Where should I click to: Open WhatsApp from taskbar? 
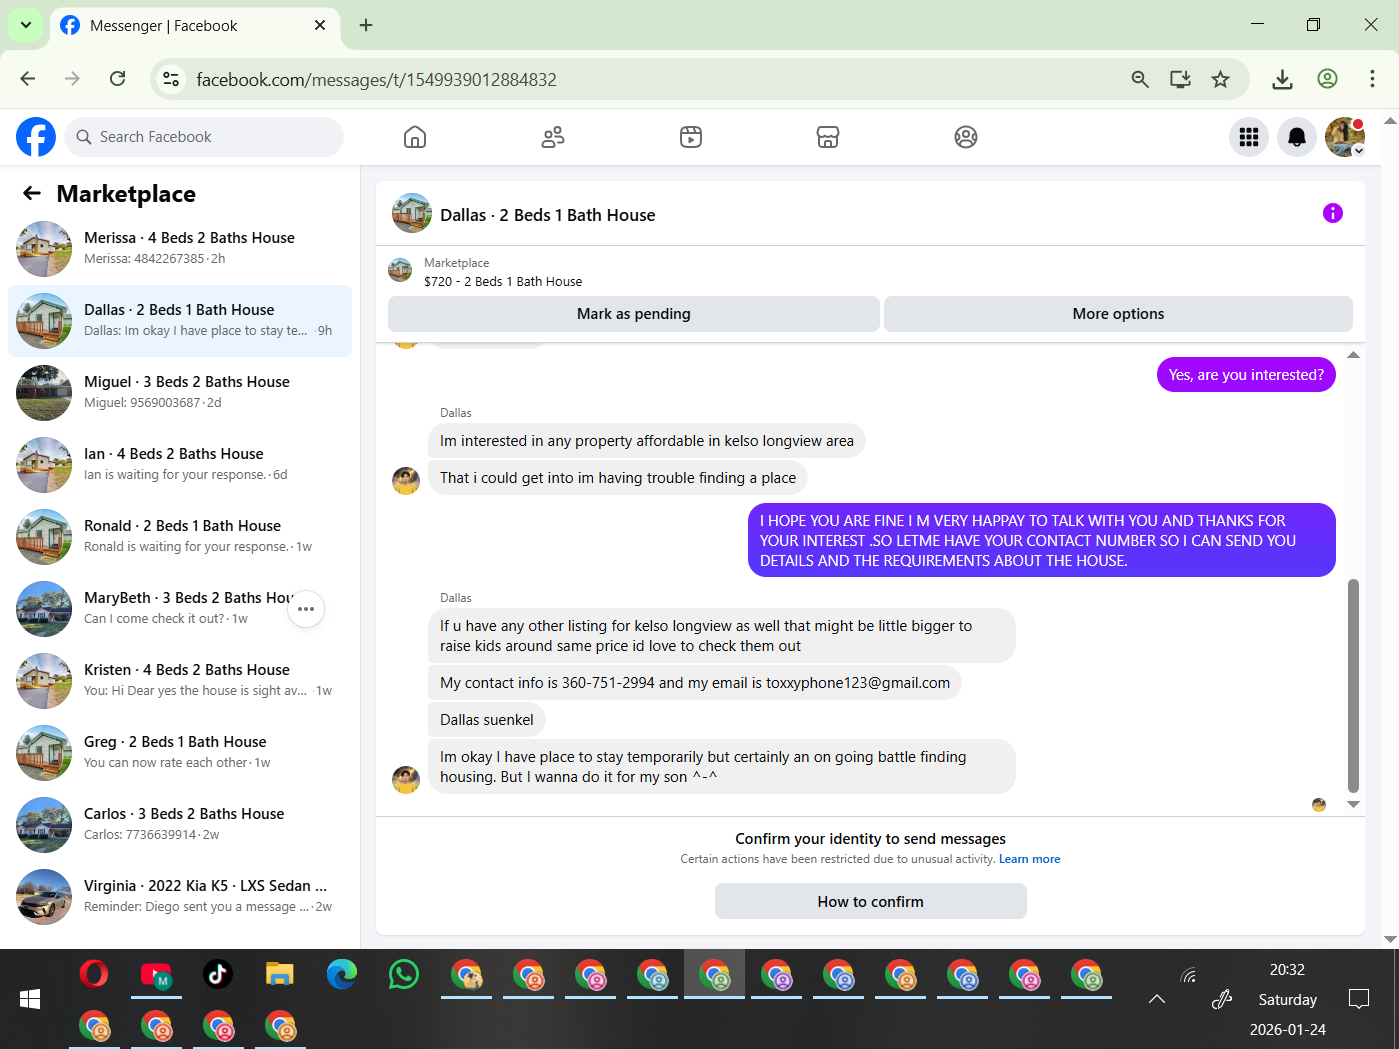click(x=404, y=974)
